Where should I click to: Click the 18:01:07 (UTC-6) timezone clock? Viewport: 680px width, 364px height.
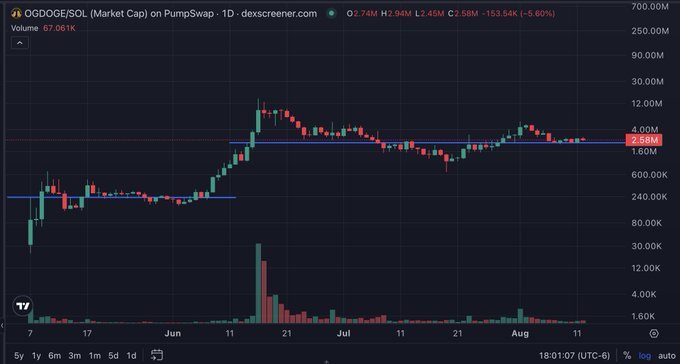574,356
